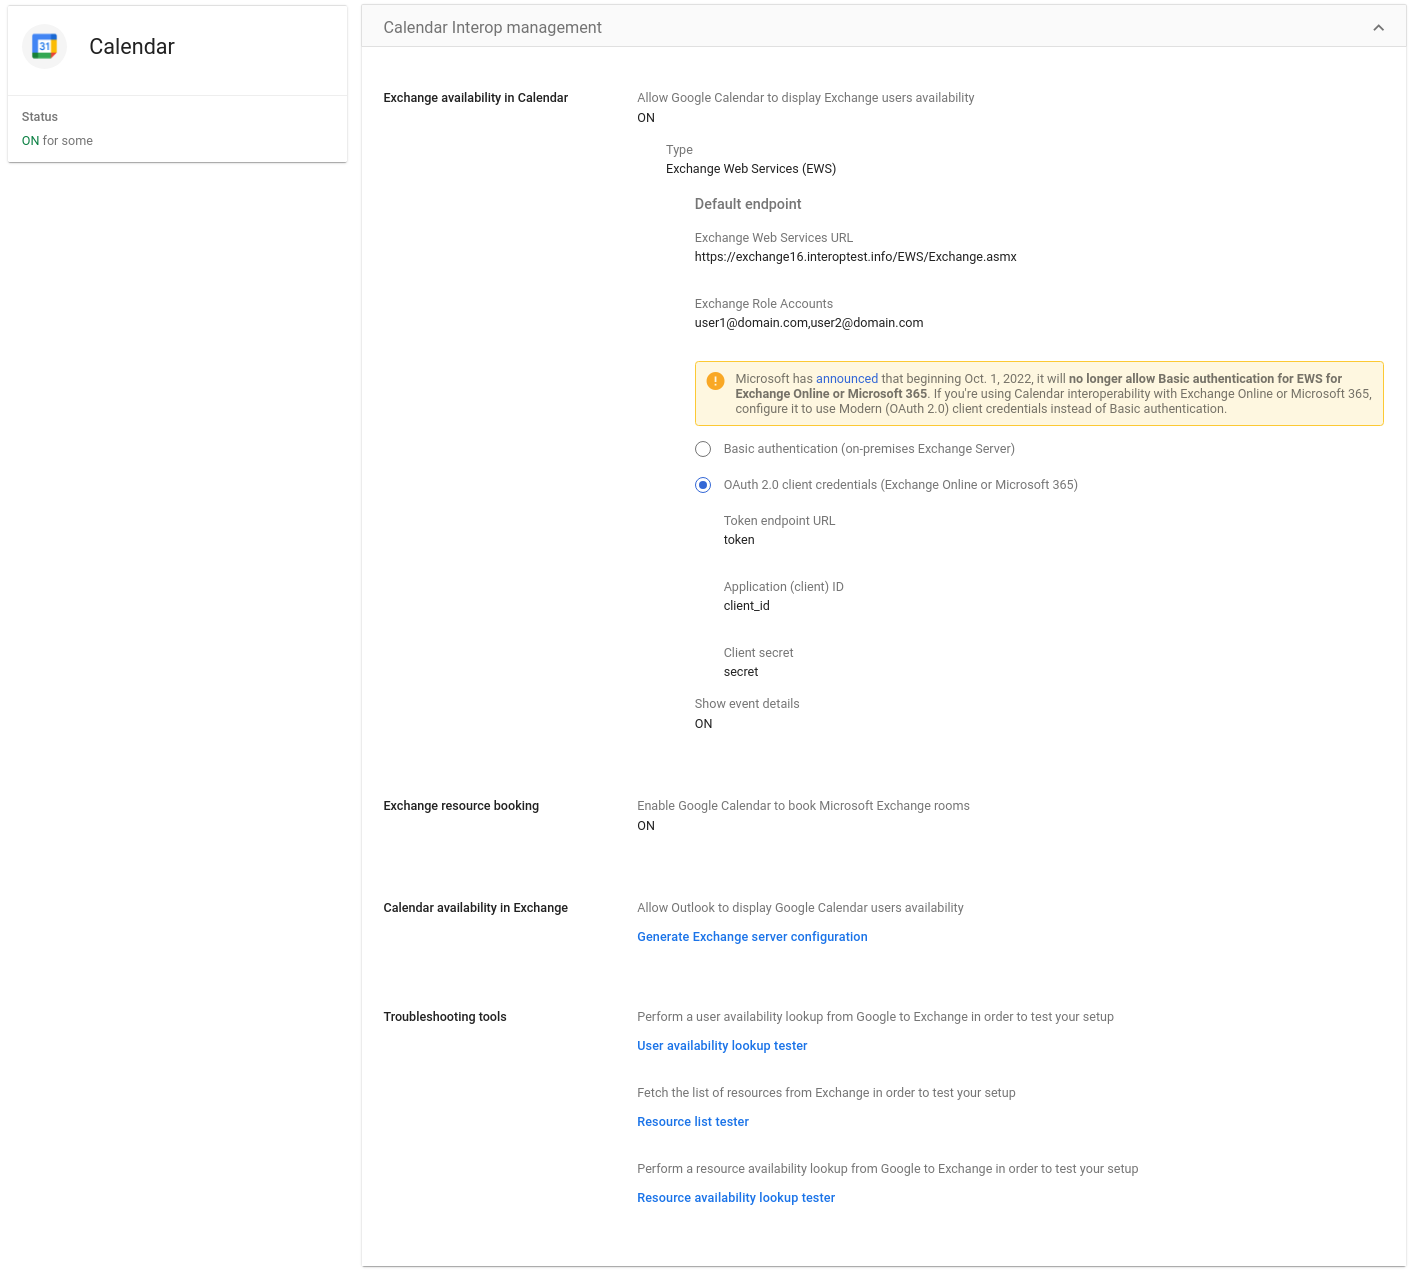Click the Token endpoint URL label
Image resolution: width=1412 pixels, height=1271 pixels.
click(x=779, y=521)
